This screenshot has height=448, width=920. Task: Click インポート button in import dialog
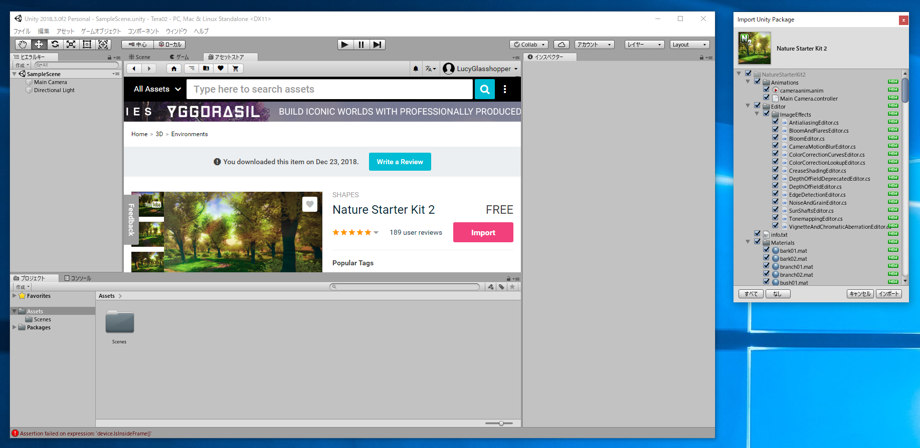[888, 294]
